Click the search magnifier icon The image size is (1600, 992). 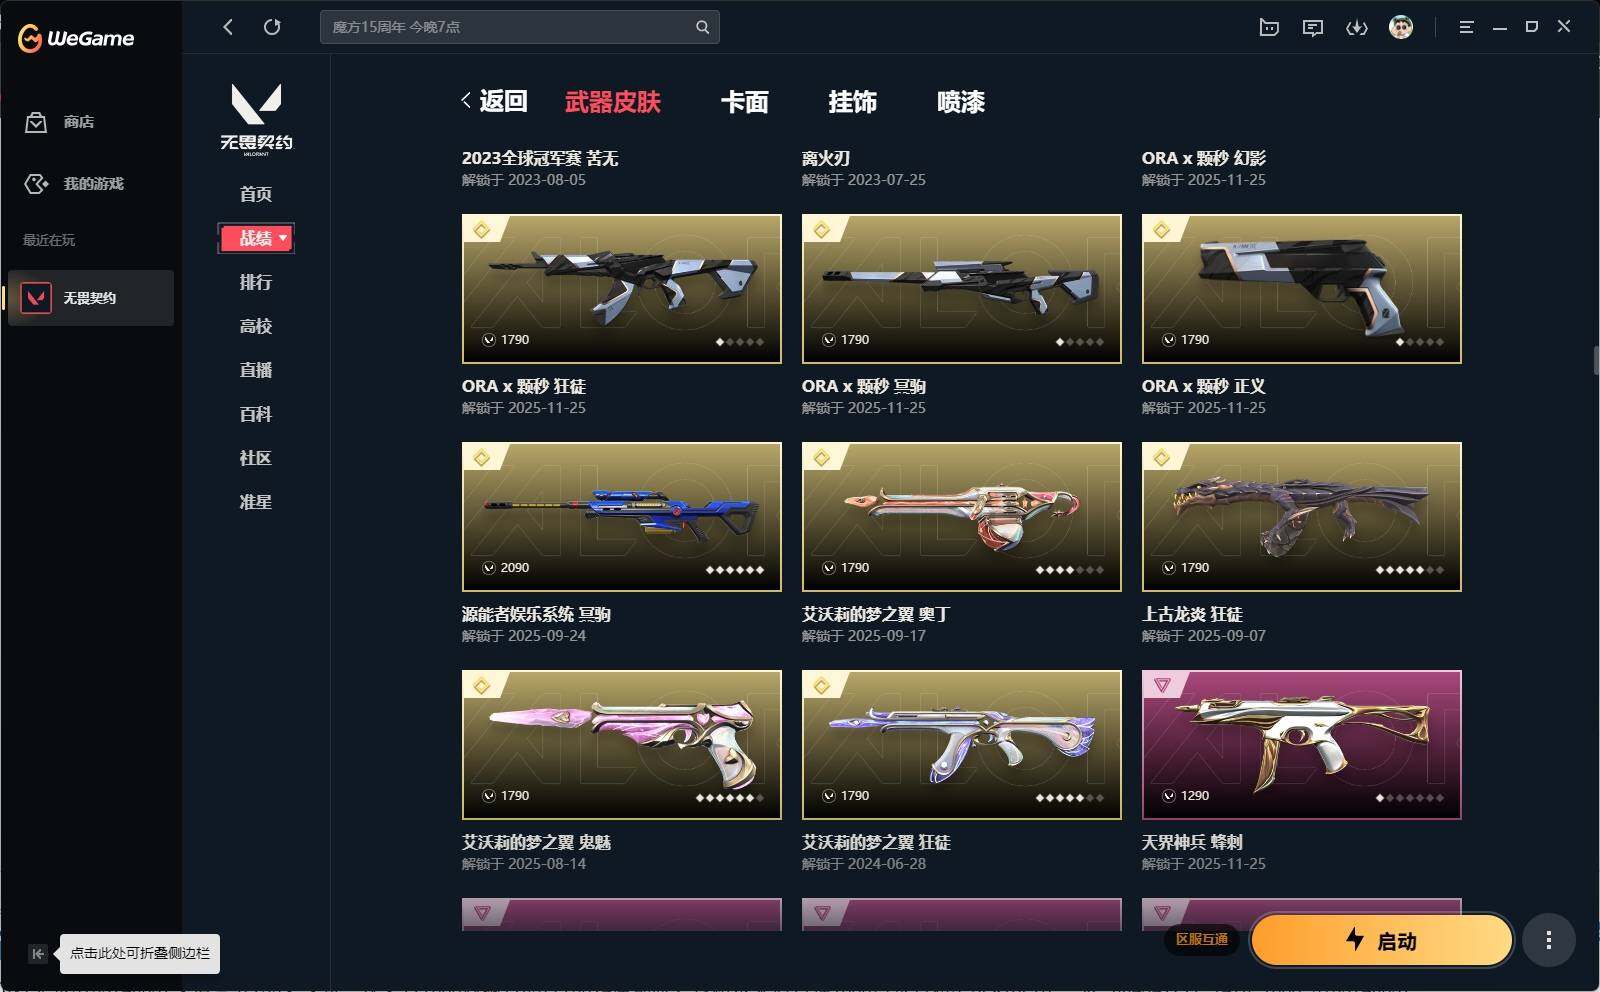click(702, 27)
